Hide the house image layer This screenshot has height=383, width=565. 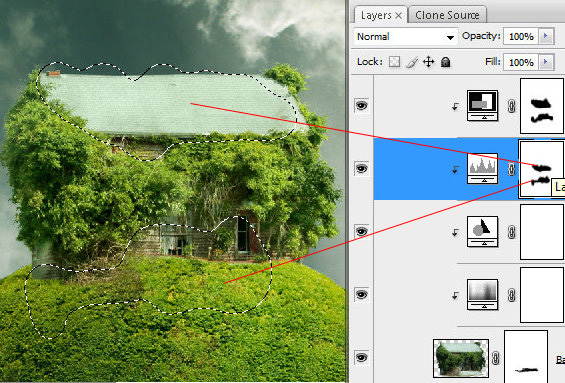(361, 357)
